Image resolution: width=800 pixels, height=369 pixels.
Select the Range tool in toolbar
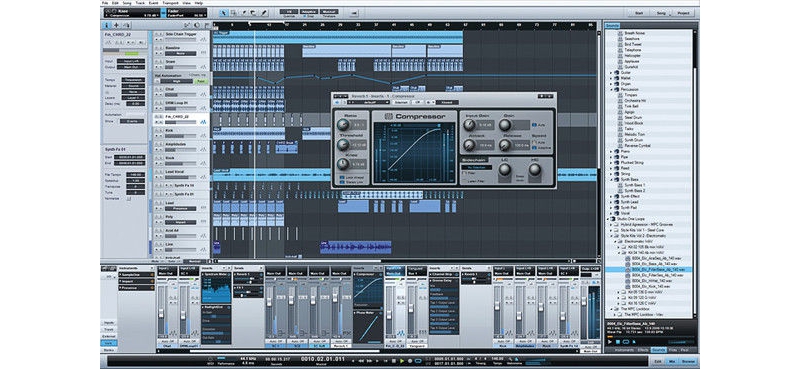point(233,12)
